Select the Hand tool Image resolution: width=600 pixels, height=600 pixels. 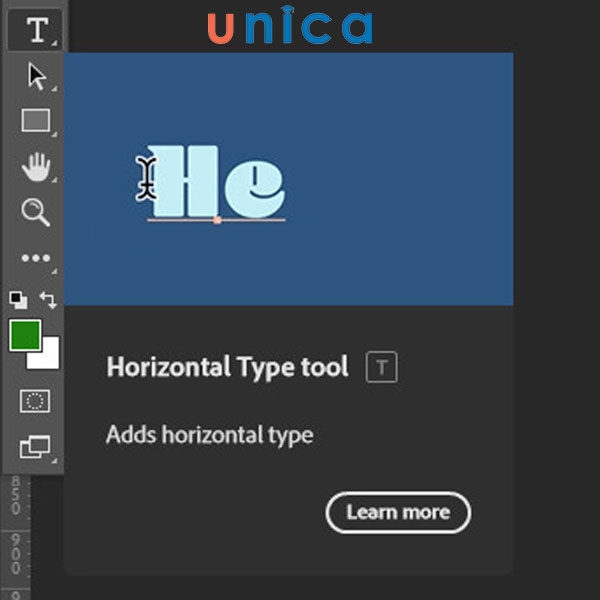36,166
